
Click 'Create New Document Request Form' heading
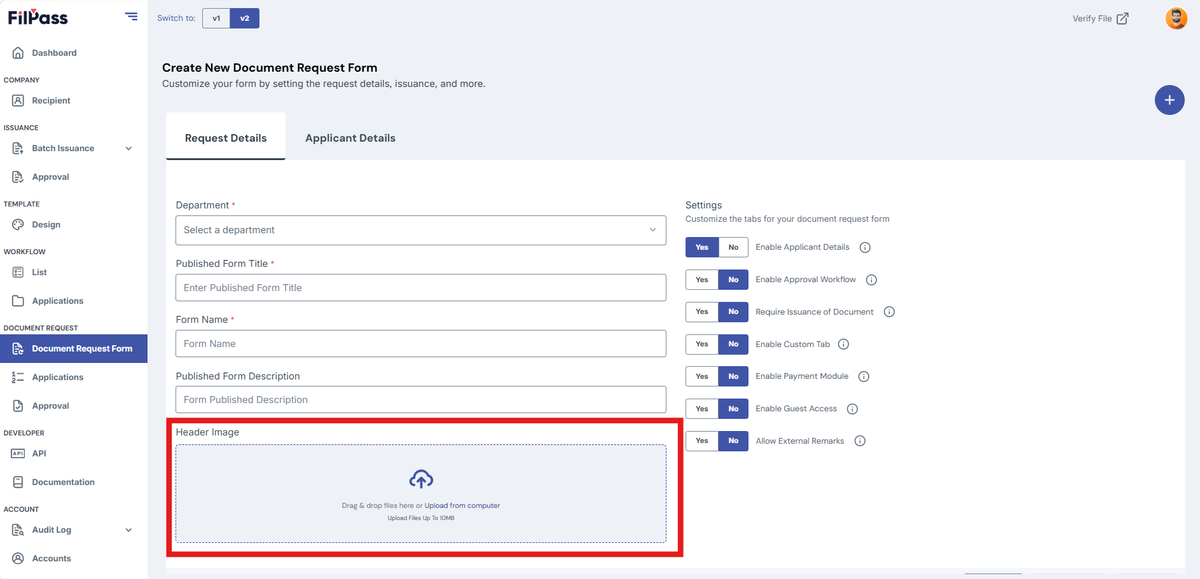tap(270, 68)
